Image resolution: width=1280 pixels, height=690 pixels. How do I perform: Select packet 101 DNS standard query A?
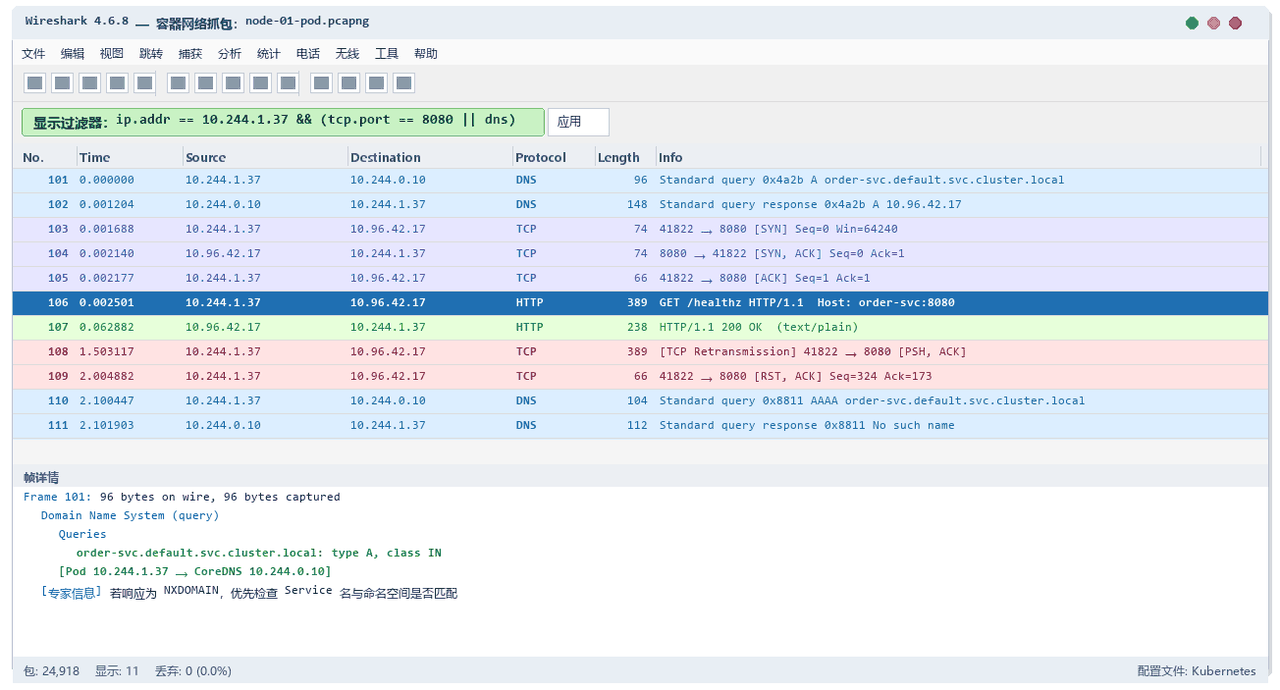pos(640,180)
